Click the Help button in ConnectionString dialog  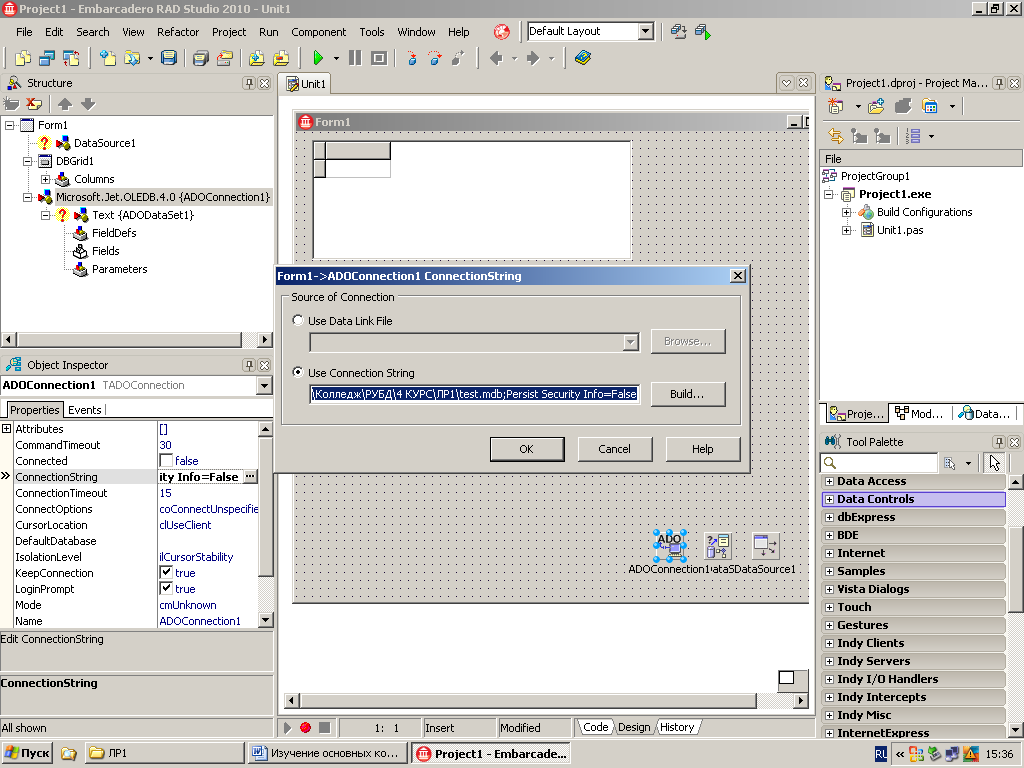point(703,449)
